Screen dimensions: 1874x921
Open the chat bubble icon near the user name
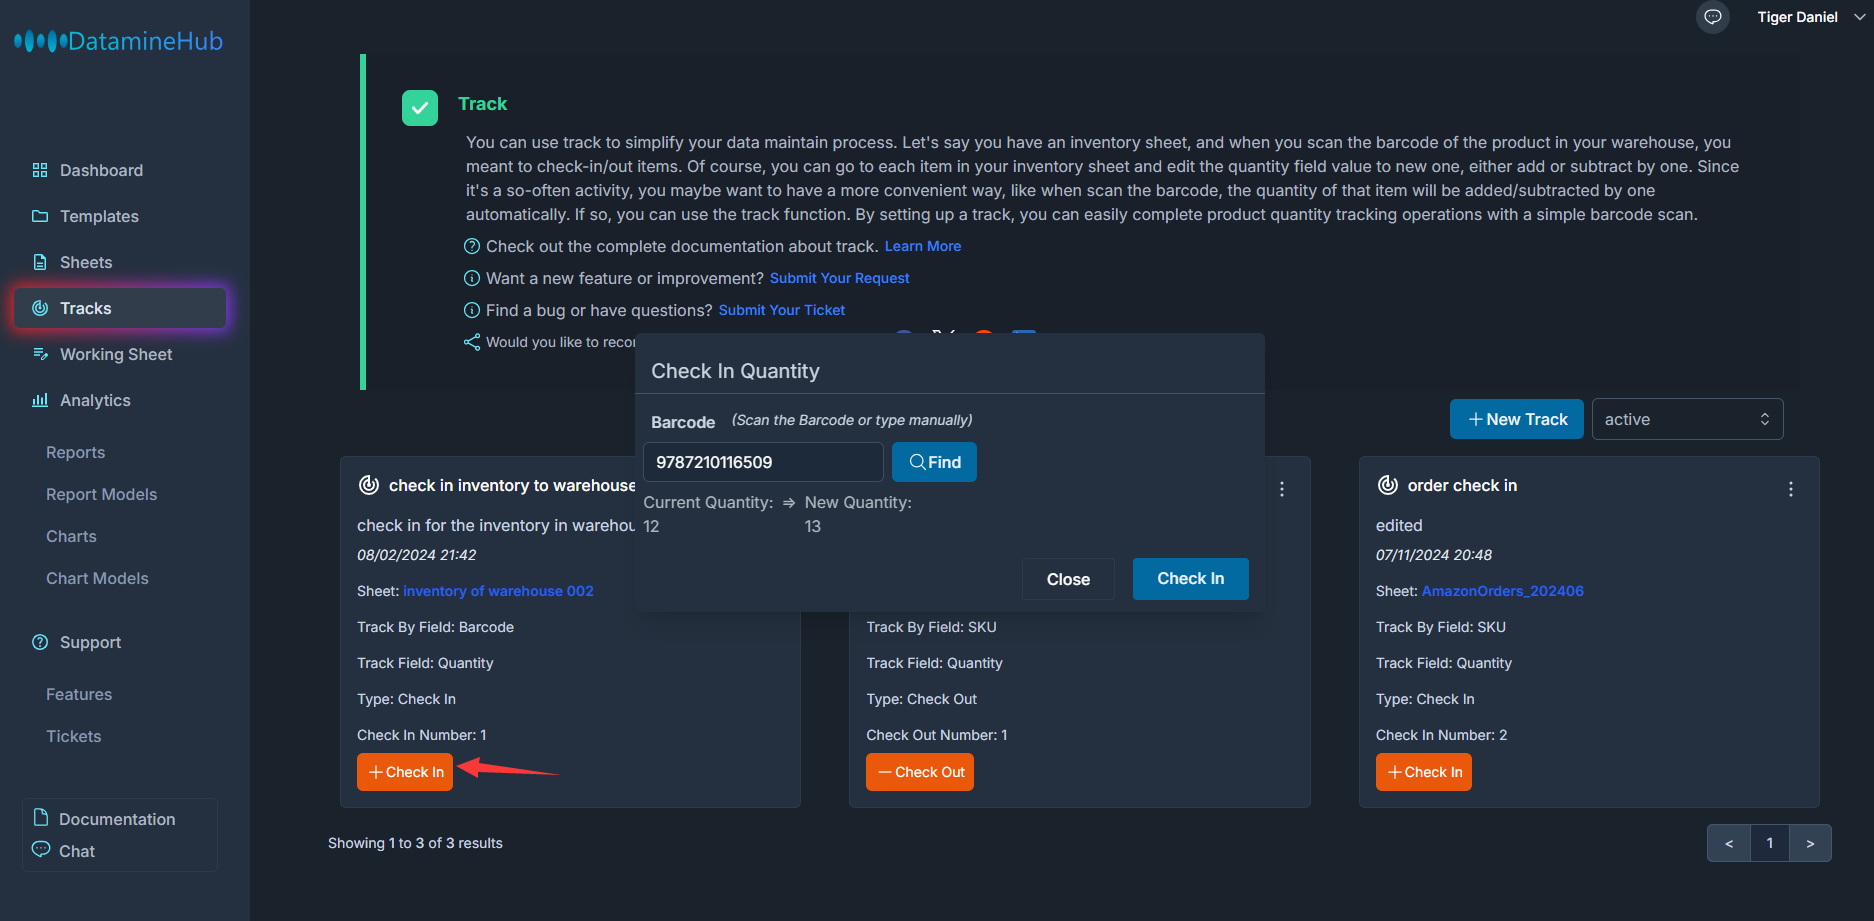1713,17
